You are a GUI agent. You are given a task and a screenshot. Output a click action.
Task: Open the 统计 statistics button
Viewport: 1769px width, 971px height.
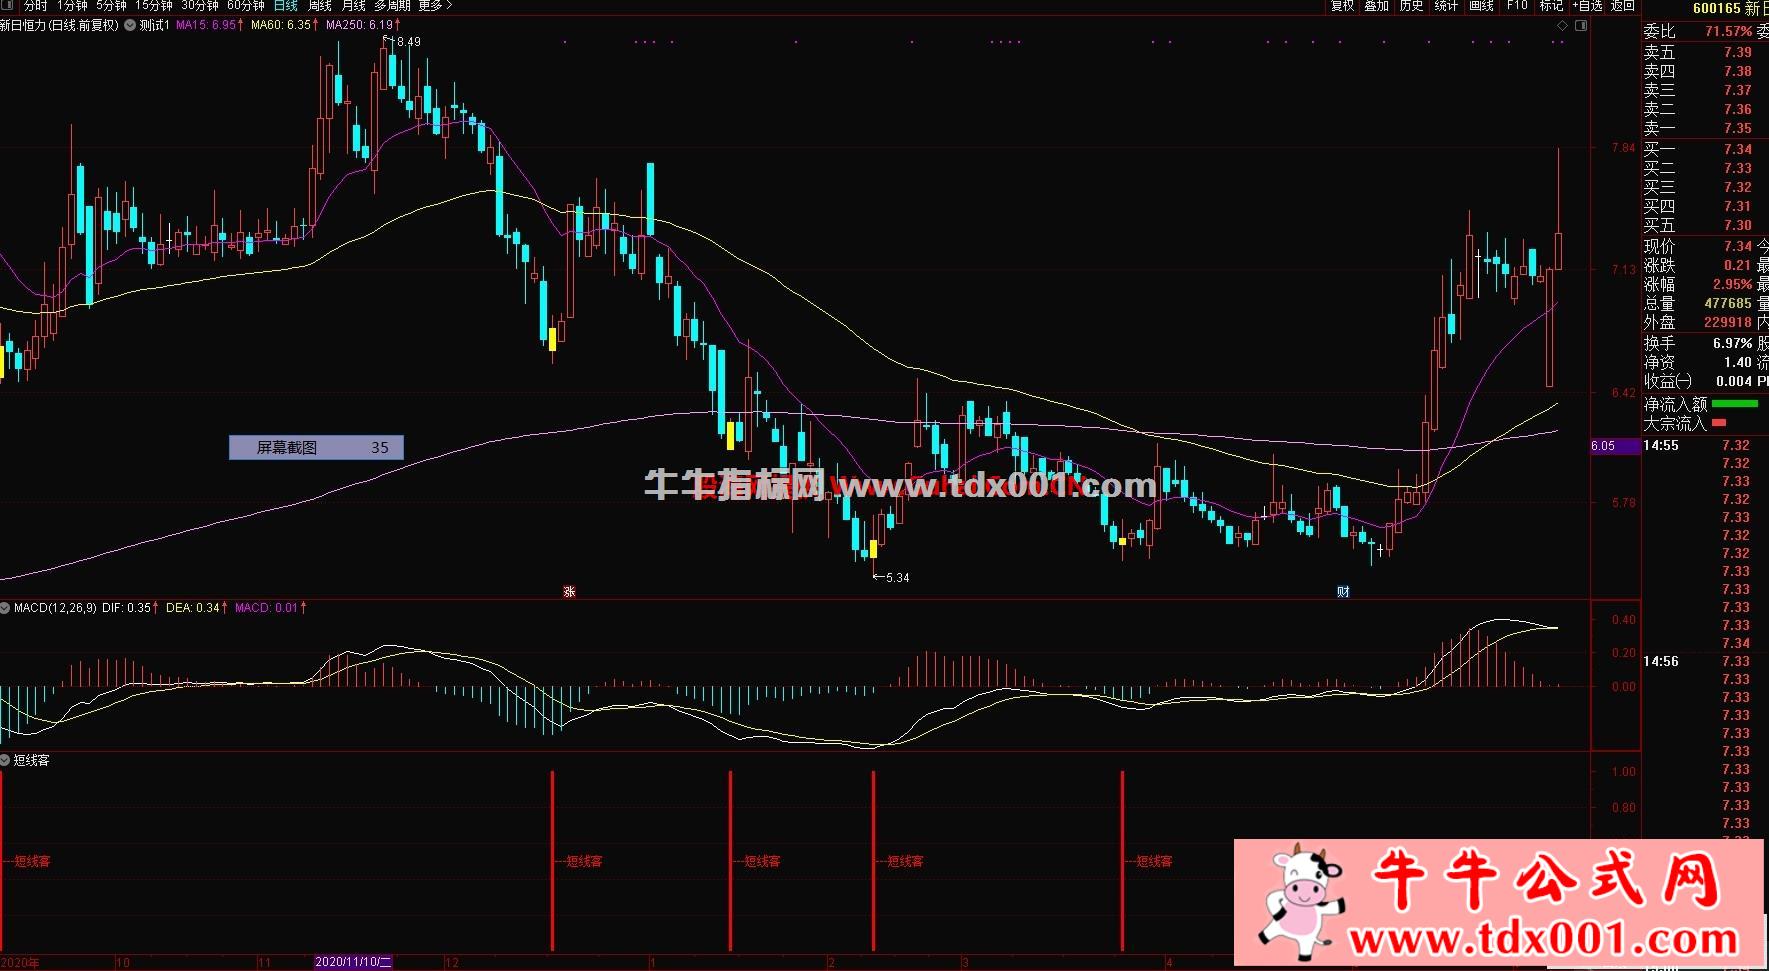tap(1447, 6)
